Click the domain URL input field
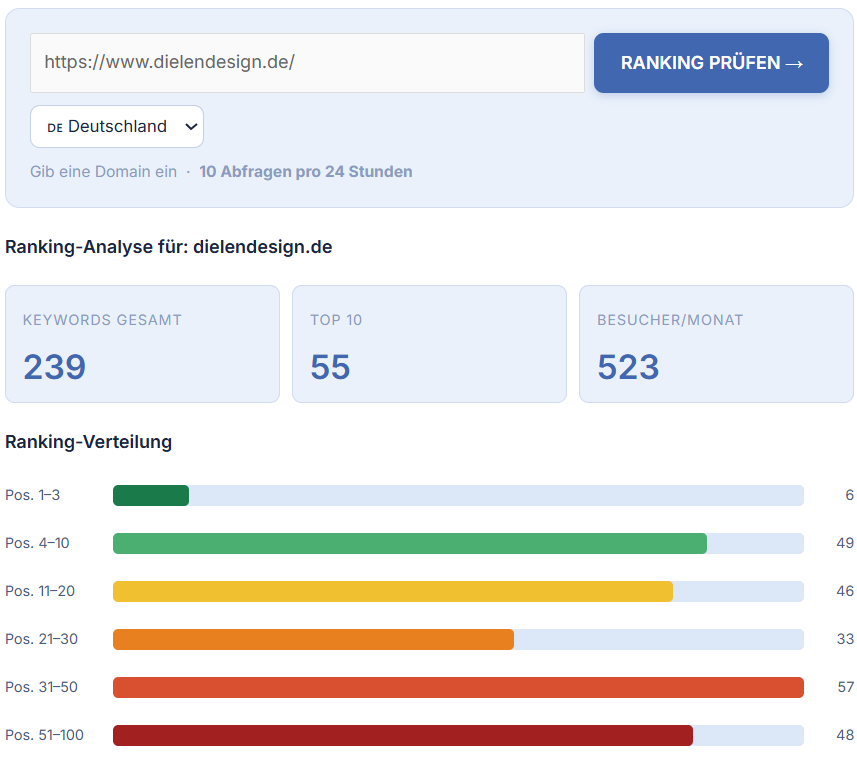Viewport: 857px width, 765px height. click(307, 63)
